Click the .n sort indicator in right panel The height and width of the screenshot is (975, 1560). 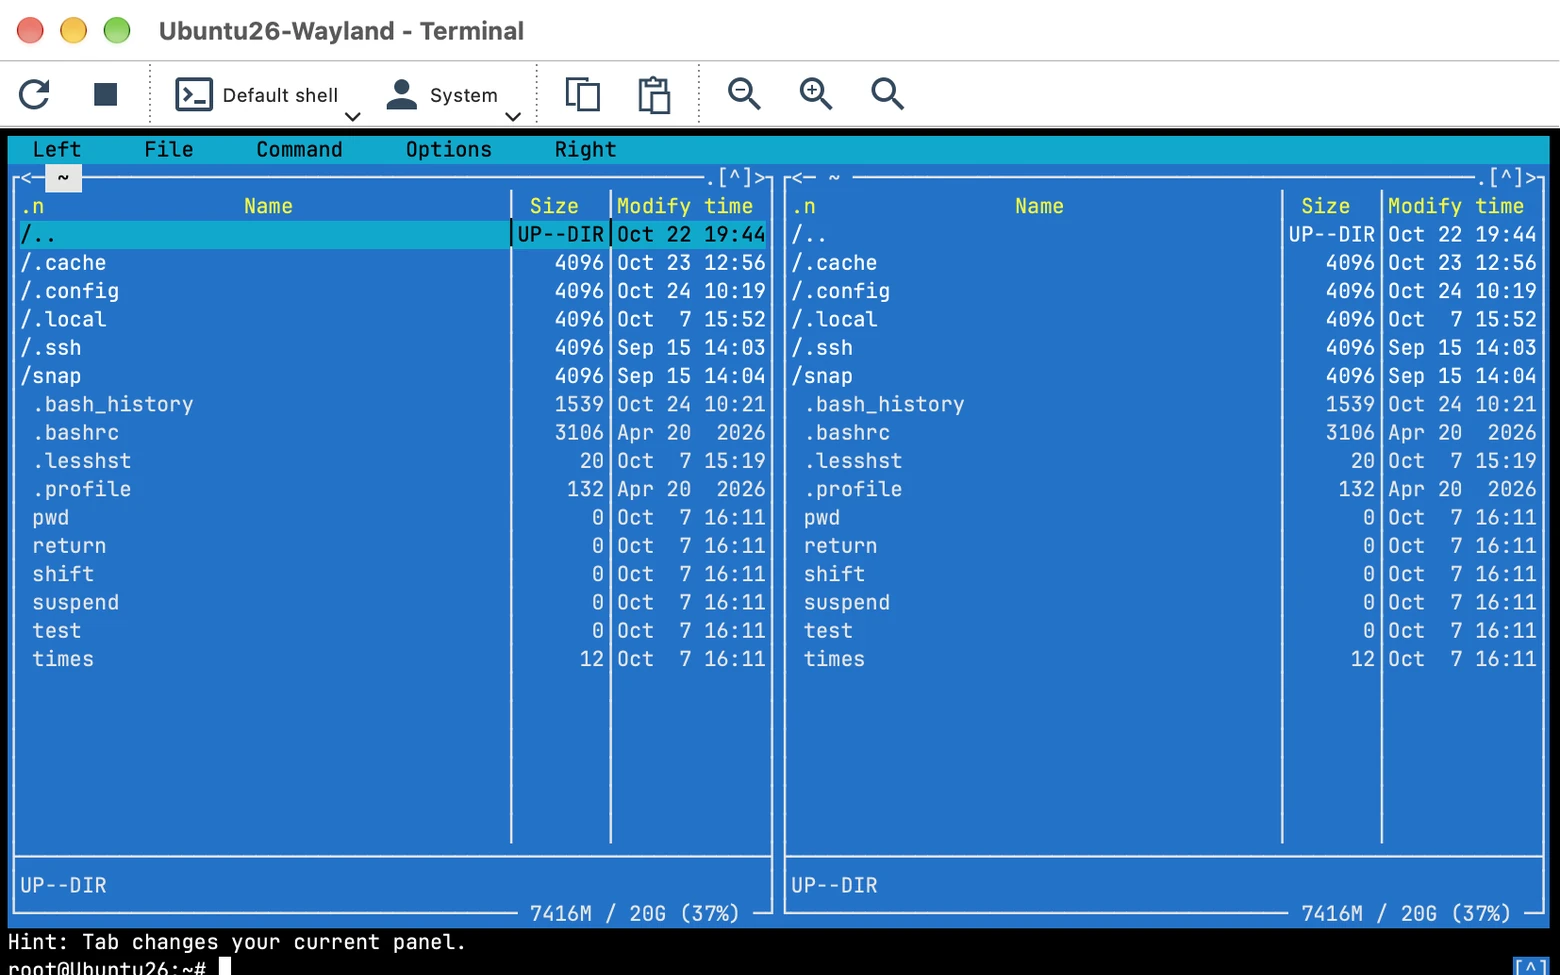pyautogui.click(x=804, y=207)
